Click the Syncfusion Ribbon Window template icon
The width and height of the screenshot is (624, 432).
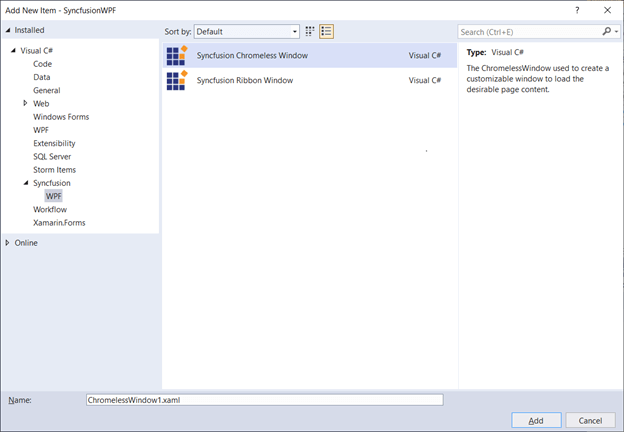pos(177,80)
